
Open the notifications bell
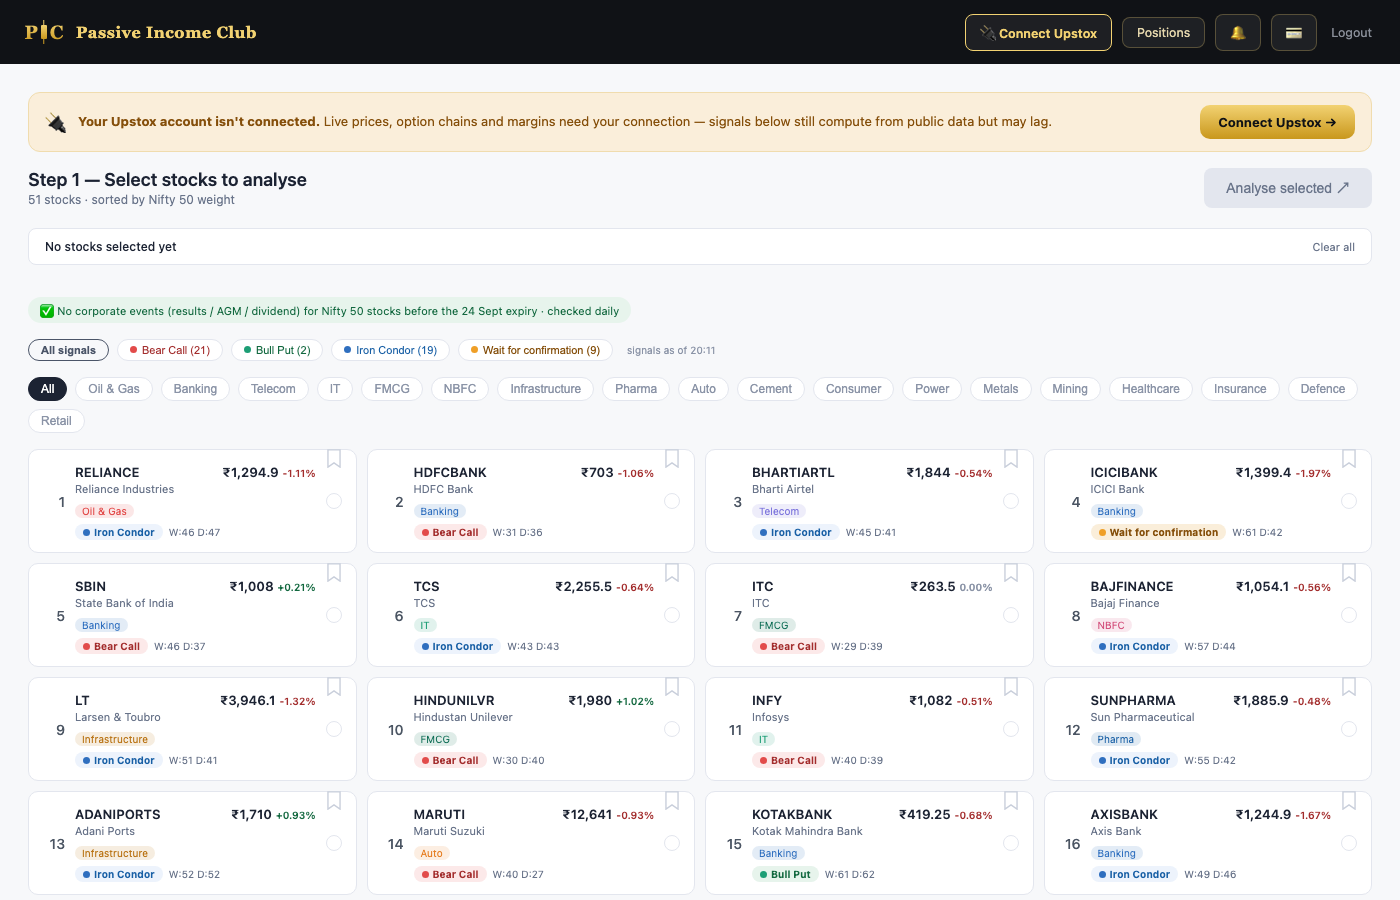1238,33
